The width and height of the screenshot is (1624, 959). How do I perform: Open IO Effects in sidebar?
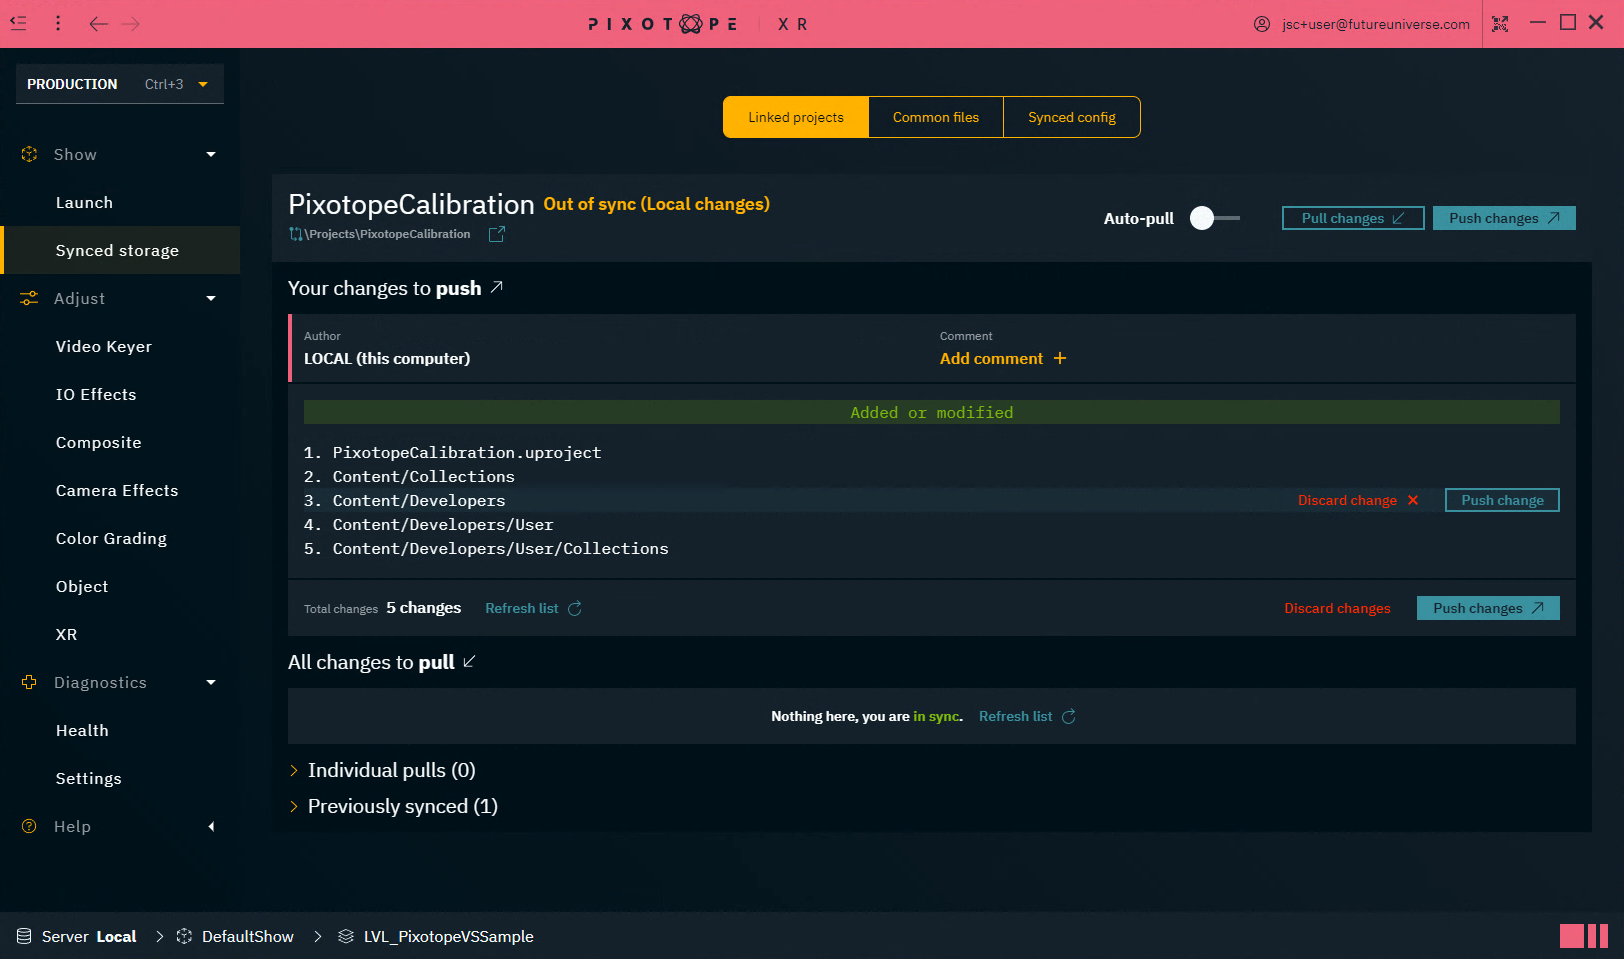tap(120, 394)
